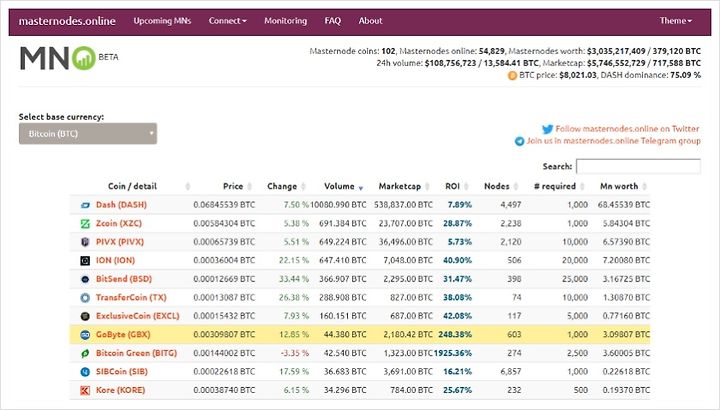Click the Zcoin price 0.00584304 BTC
This screenshot has height=410, width=720.
point(224,223)
